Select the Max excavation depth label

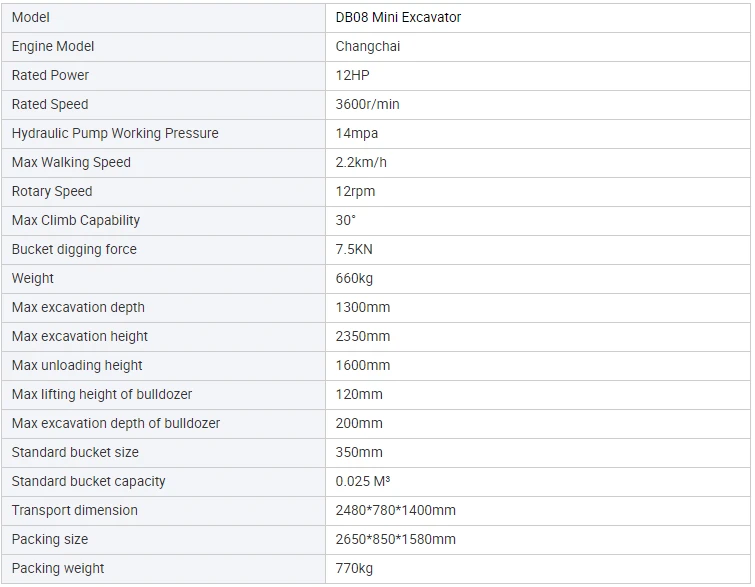(x=78, y=307)
